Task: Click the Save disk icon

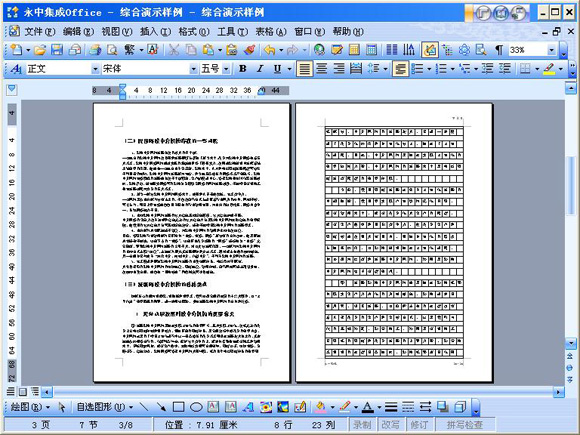Action: point(57,50)
